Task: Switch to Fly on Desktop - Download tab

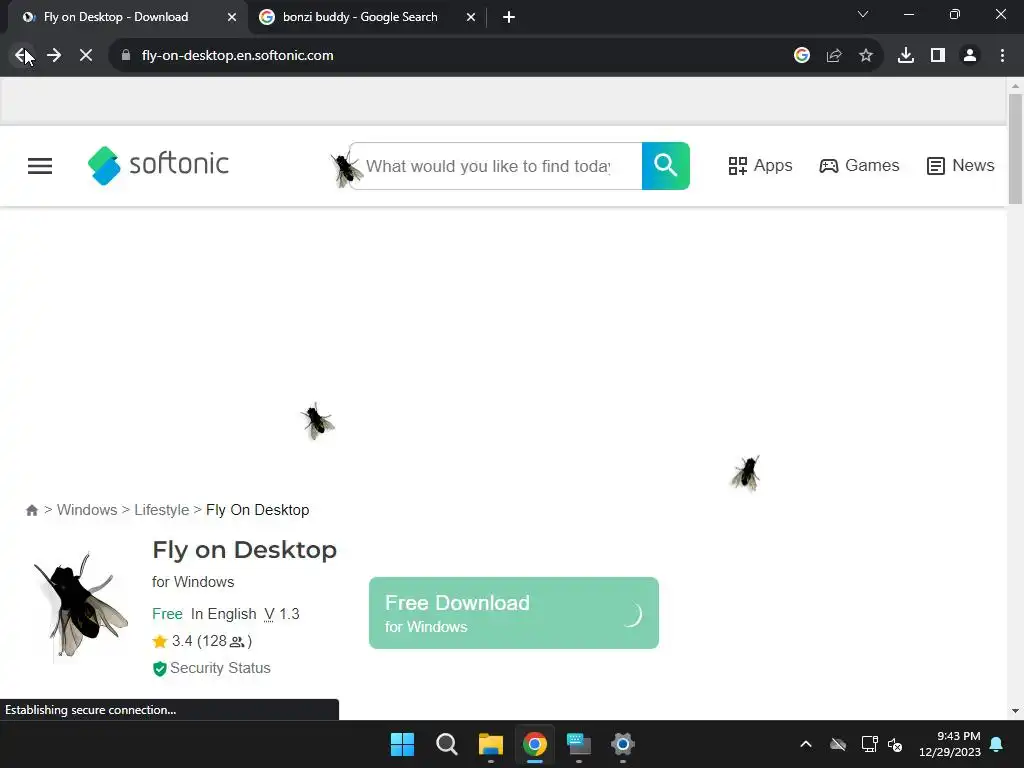Action: pos(116,17)
